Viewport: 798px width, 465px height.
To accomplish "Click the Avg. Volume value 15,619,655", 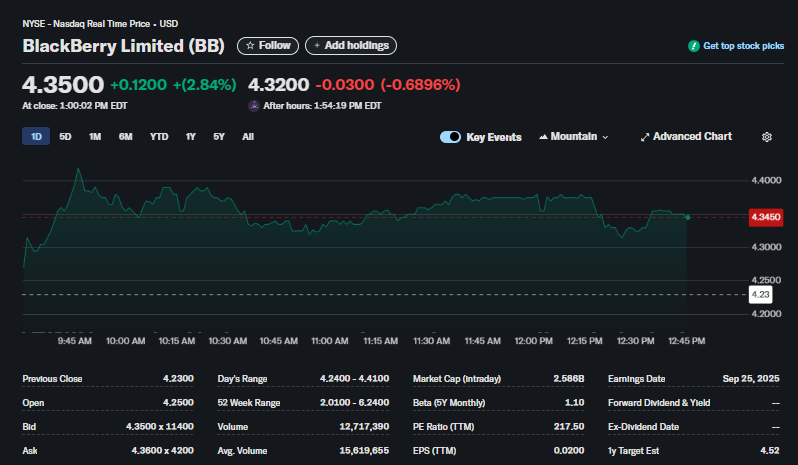I will pyautogui.click(x=364, y=450).
